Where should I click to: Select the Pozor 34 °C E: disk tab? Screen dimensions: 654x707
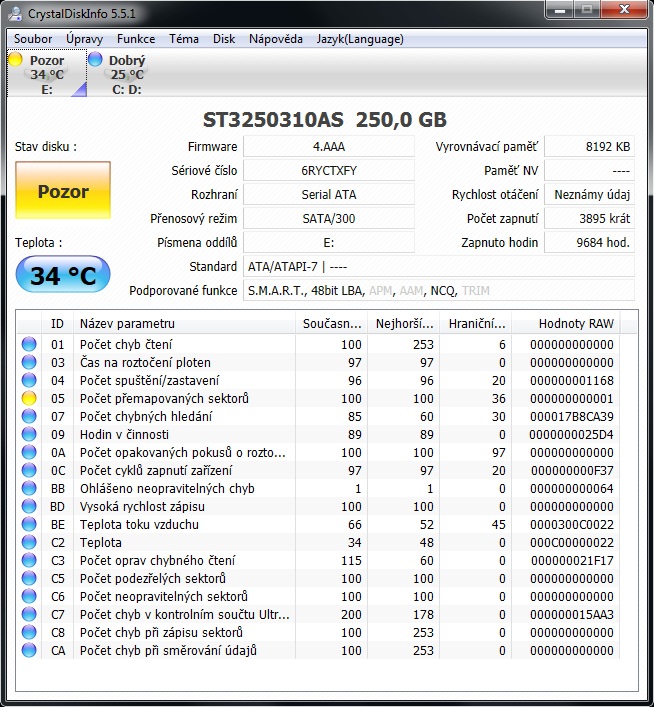47,73
